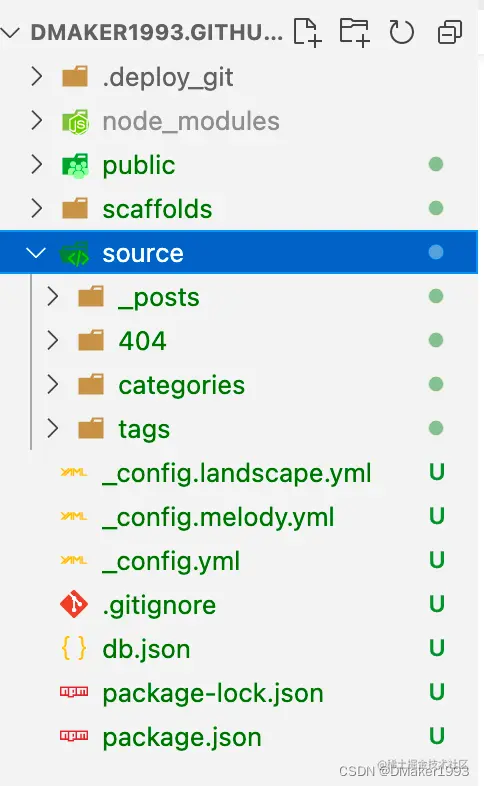Screen dimensions: 484x786
Task: Refresh the explorer with the refresh icon
Action: coord(401,33)
